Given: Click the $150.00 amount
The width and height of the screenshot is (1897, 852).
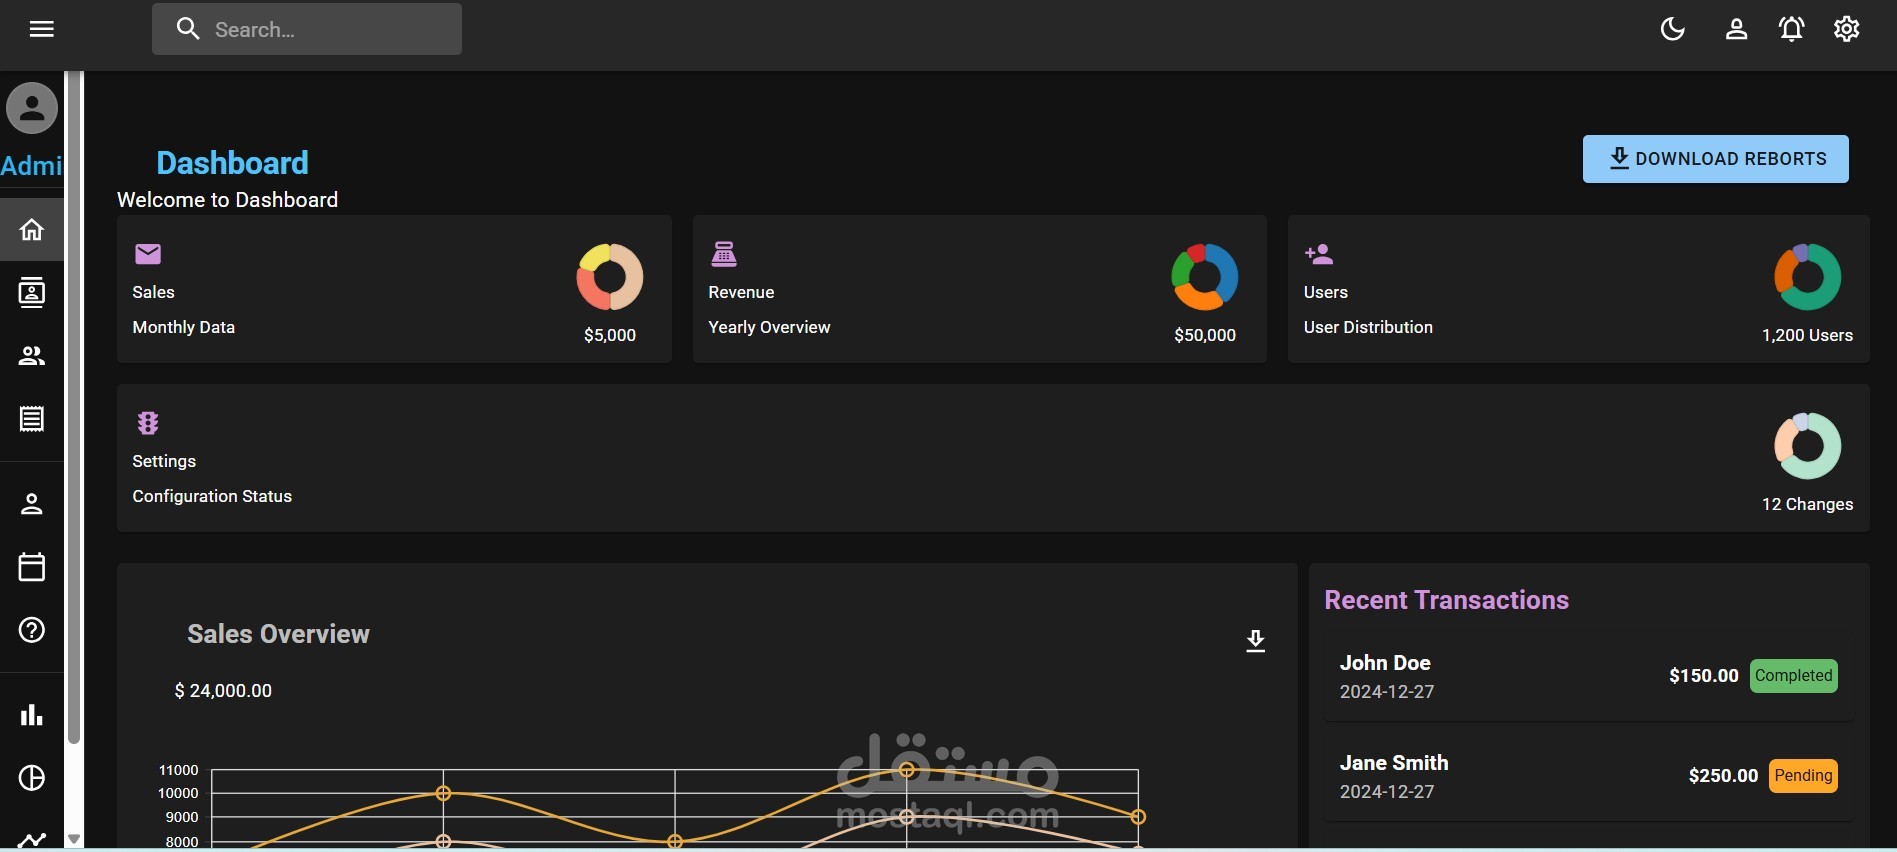Looking at the screenshot, I should (x=1704, y=676).
